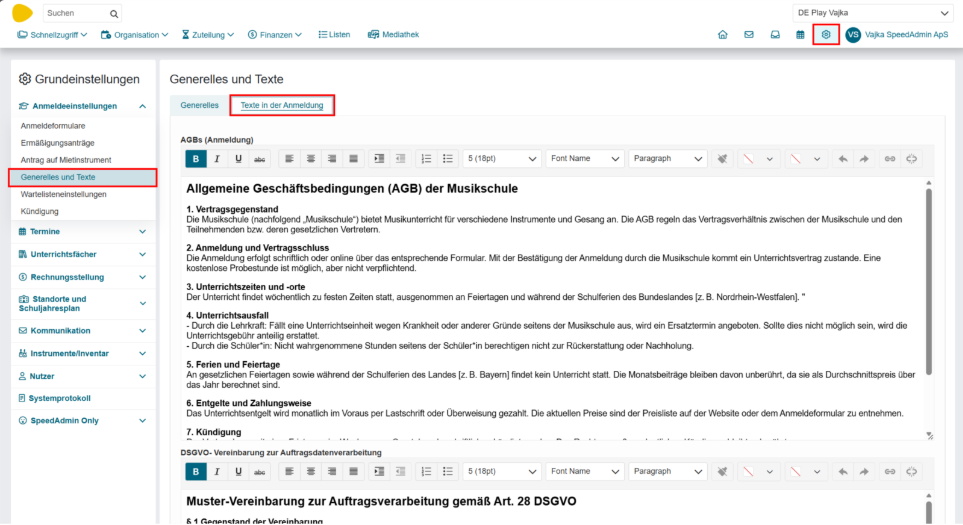
Task: Insert numbered list in AGBs editor
Action: [426, 159]
